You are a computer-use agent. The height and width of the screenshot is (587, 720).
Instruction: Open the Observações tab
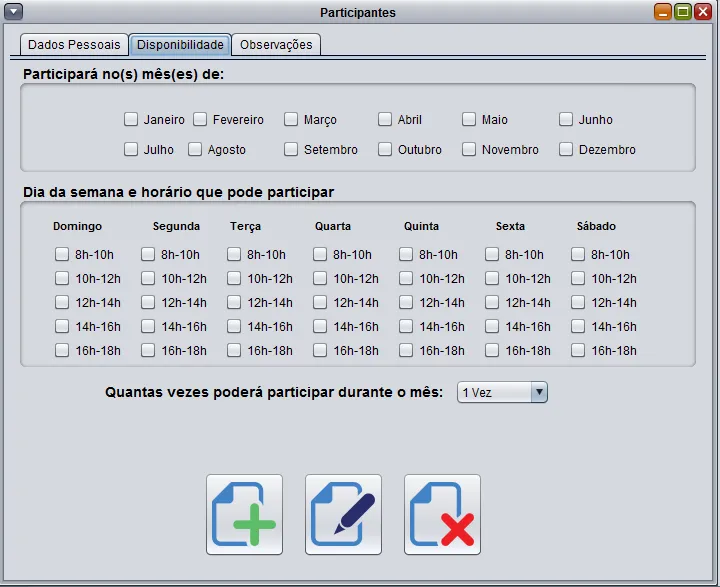tap(276, 45)
